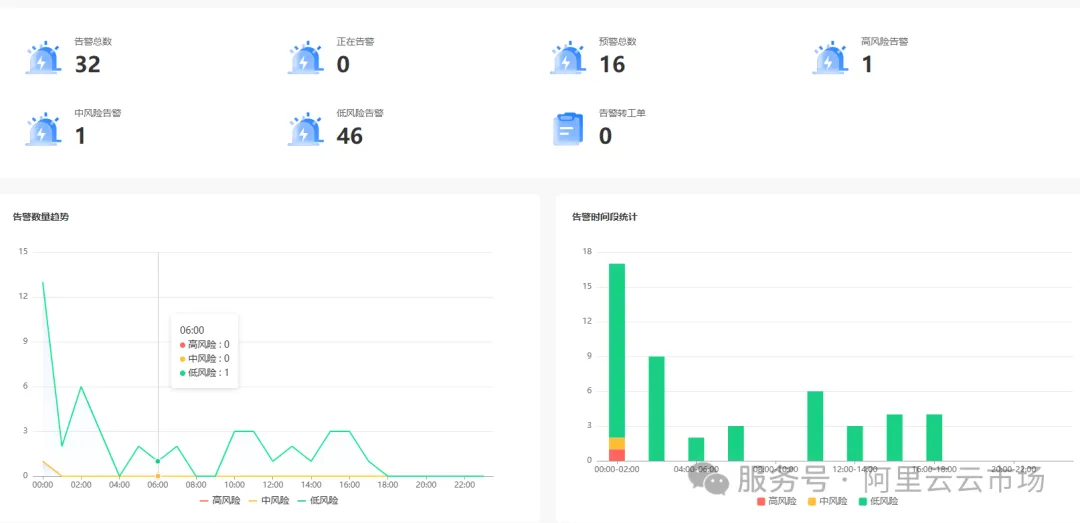The image size is (1080, 523).
Task: Click the alarm icon beside 正在告警
Action: tap(306, 57)
